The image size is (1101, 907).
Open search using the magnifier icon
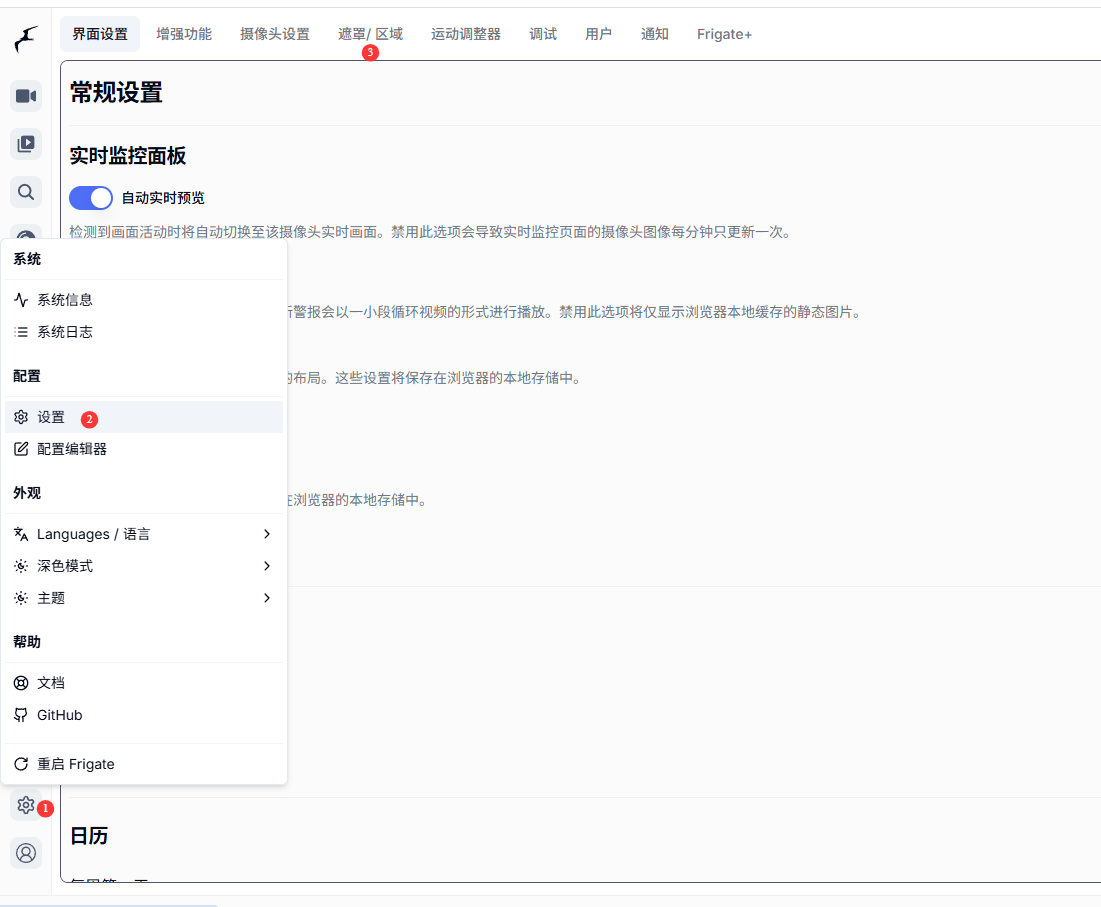pyautogui.click(x=25, y=192)
